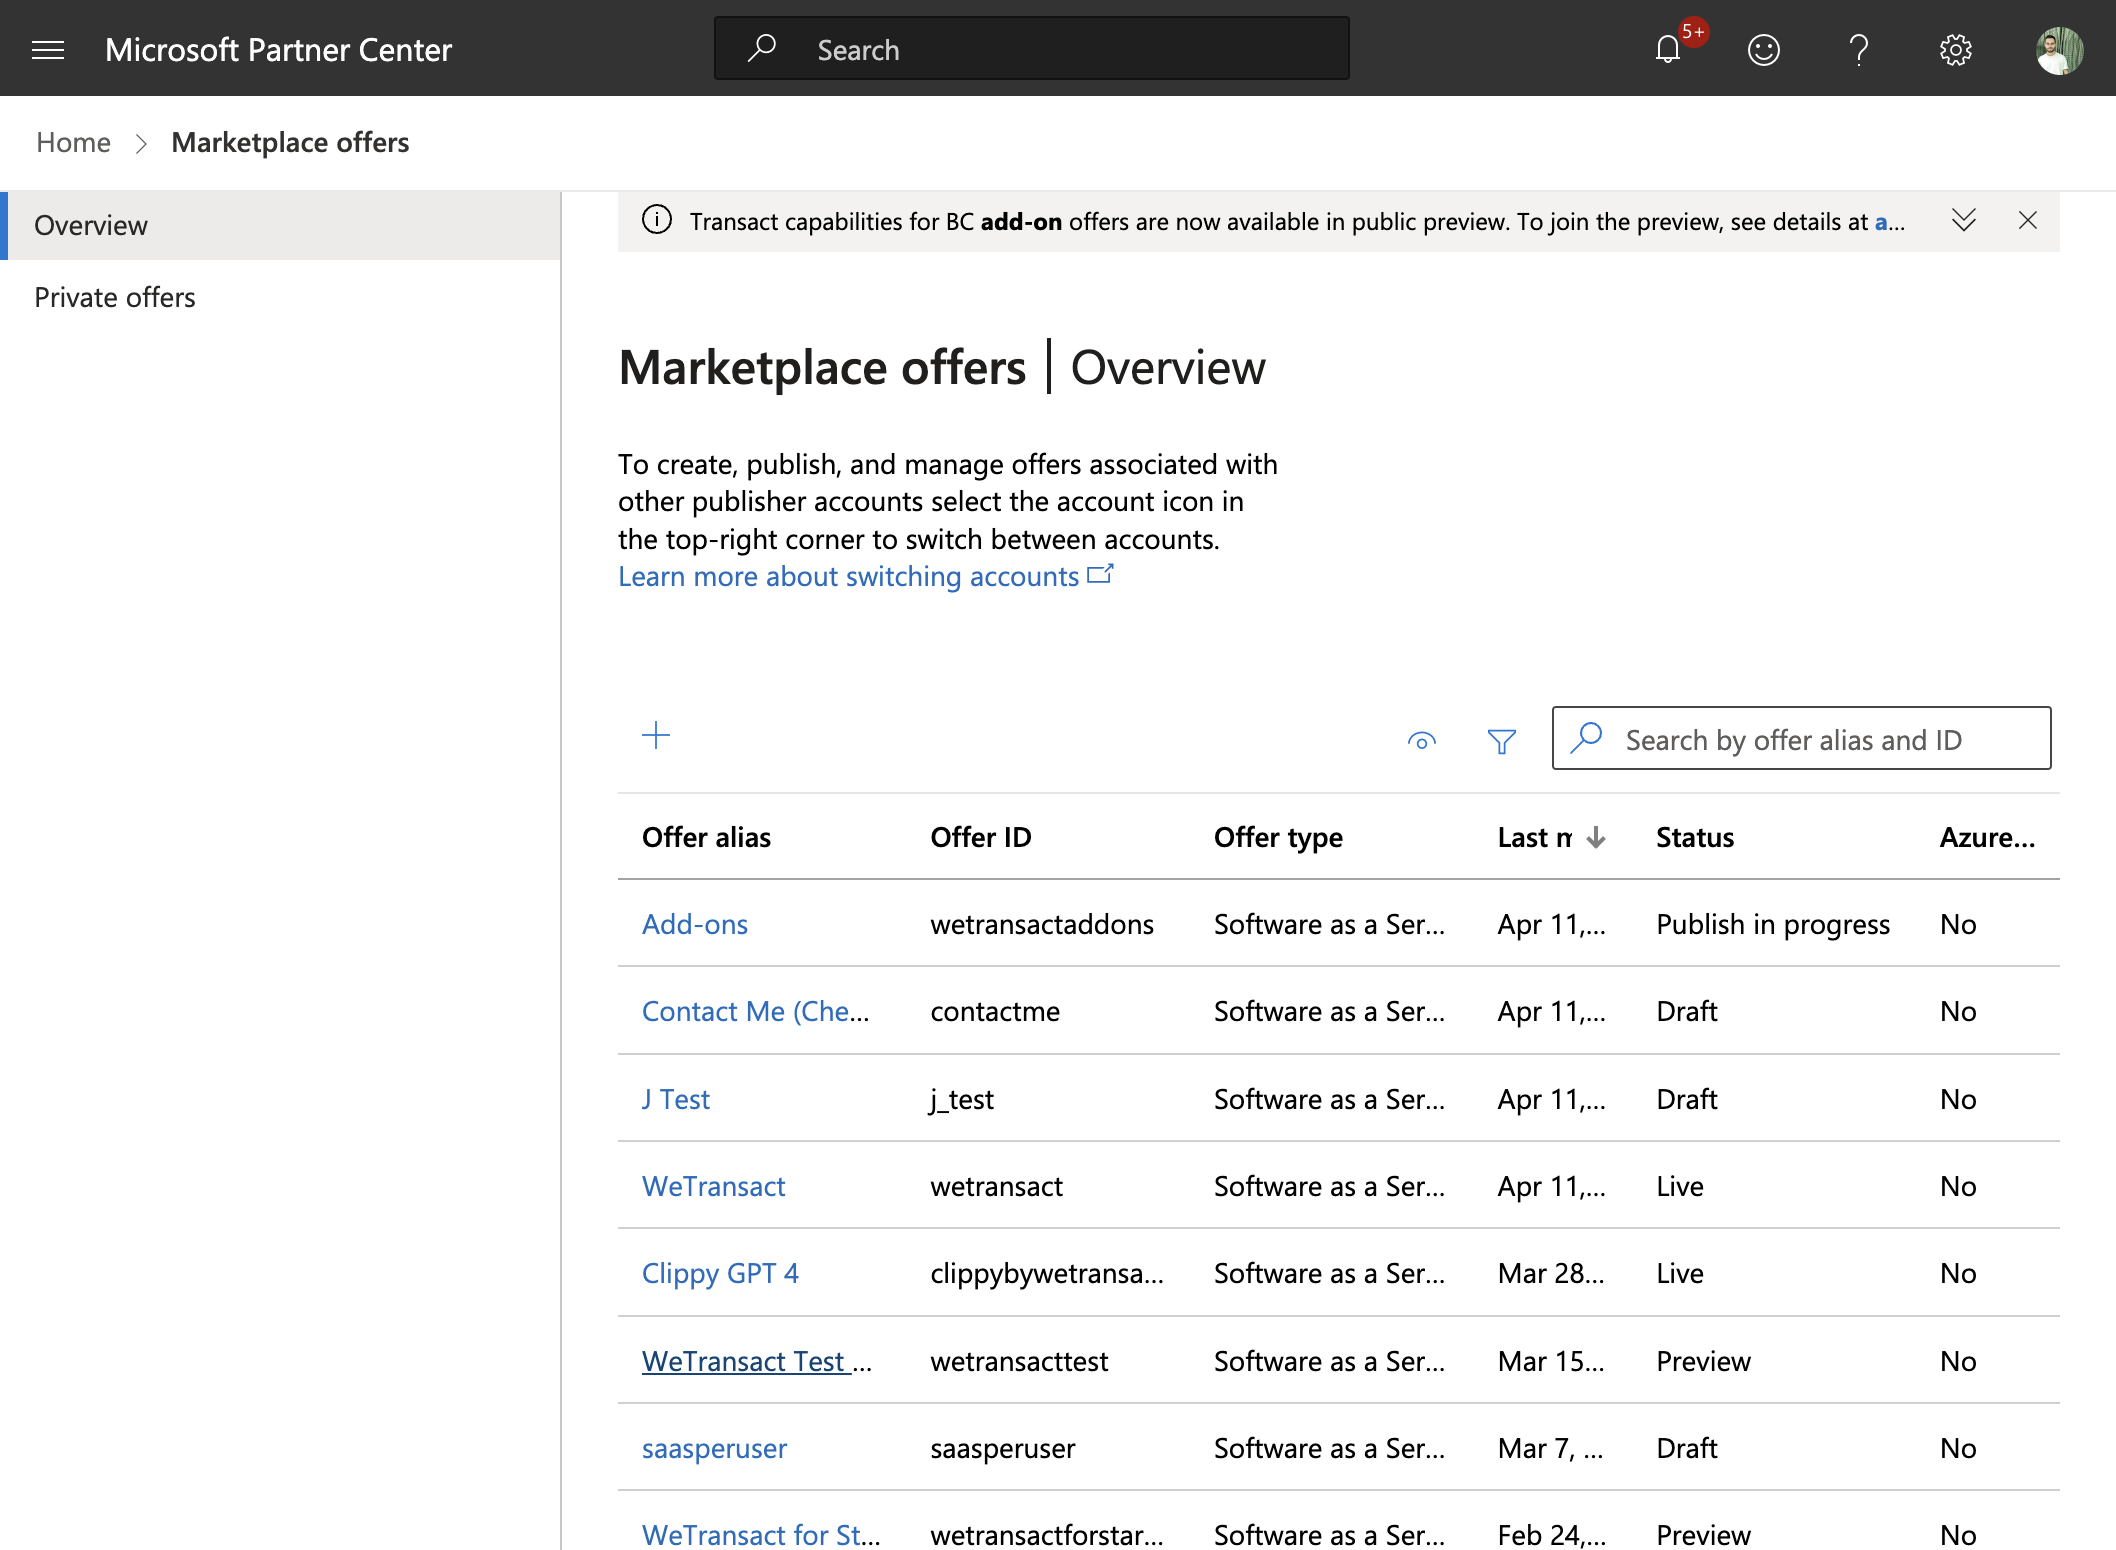Image resolution: width=2116 pixels, height=1550 pixels.
Task: Click the plus icon to create offer
Action: click(656, 736)
